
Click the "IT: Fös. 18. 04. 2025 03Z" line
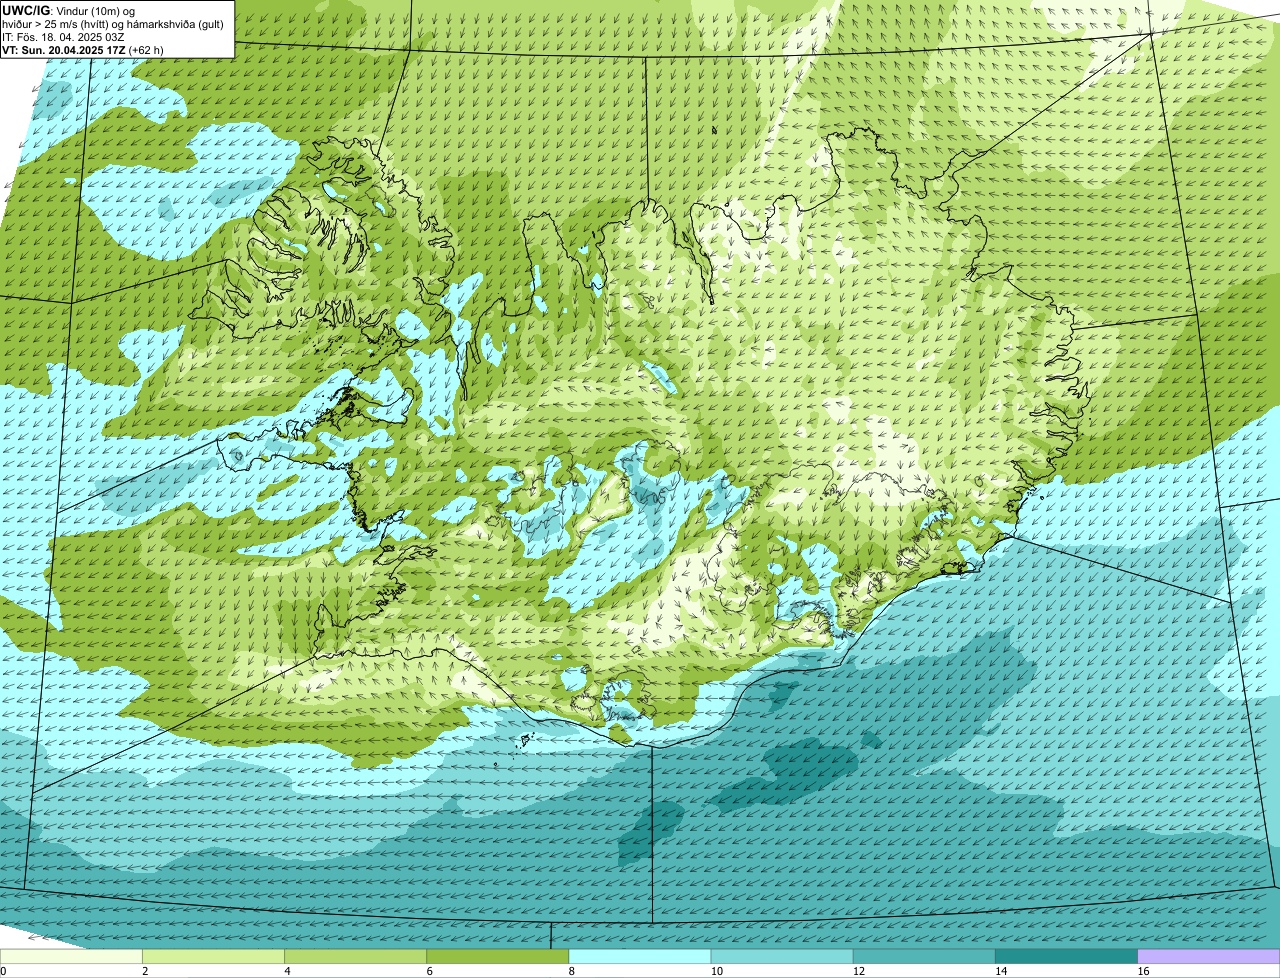coord(63,37)
